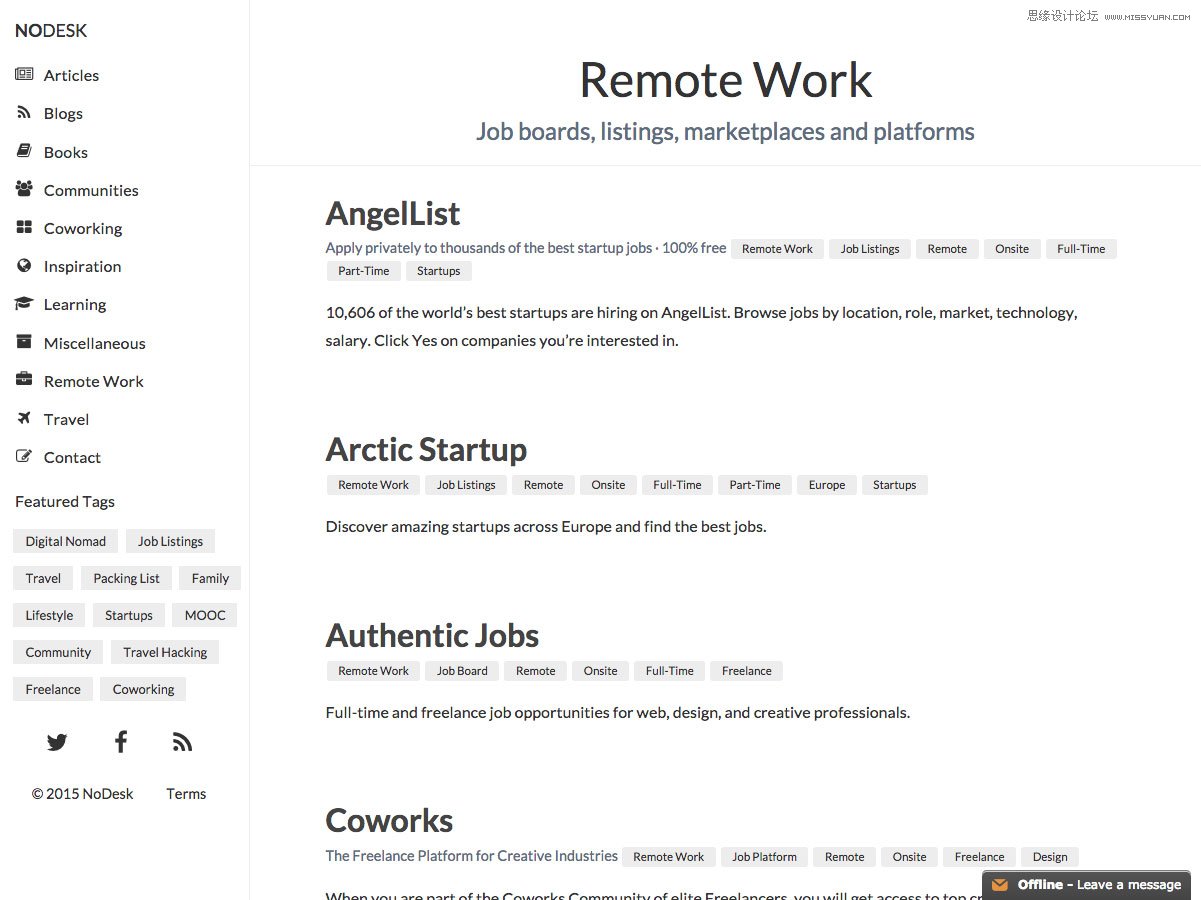
Task: Click AngelList's Remote Work tag
Action: [x=777, y=249]
